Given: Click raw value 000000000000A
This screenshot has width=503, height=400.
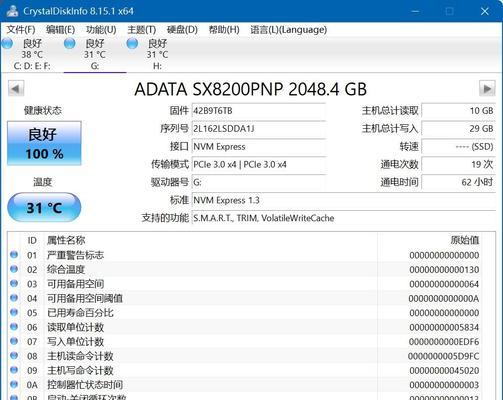Looking at the screenshot, I should pos(444,298).
